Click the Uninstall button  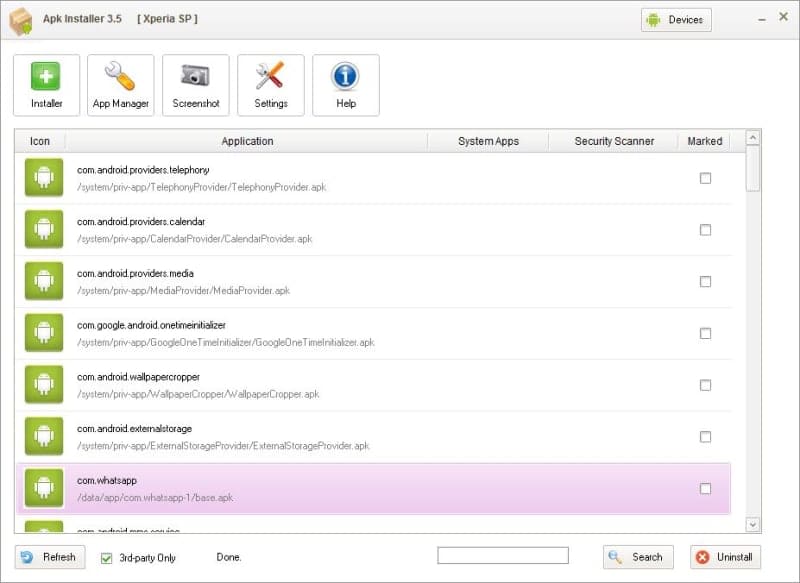tap(725, 557)
